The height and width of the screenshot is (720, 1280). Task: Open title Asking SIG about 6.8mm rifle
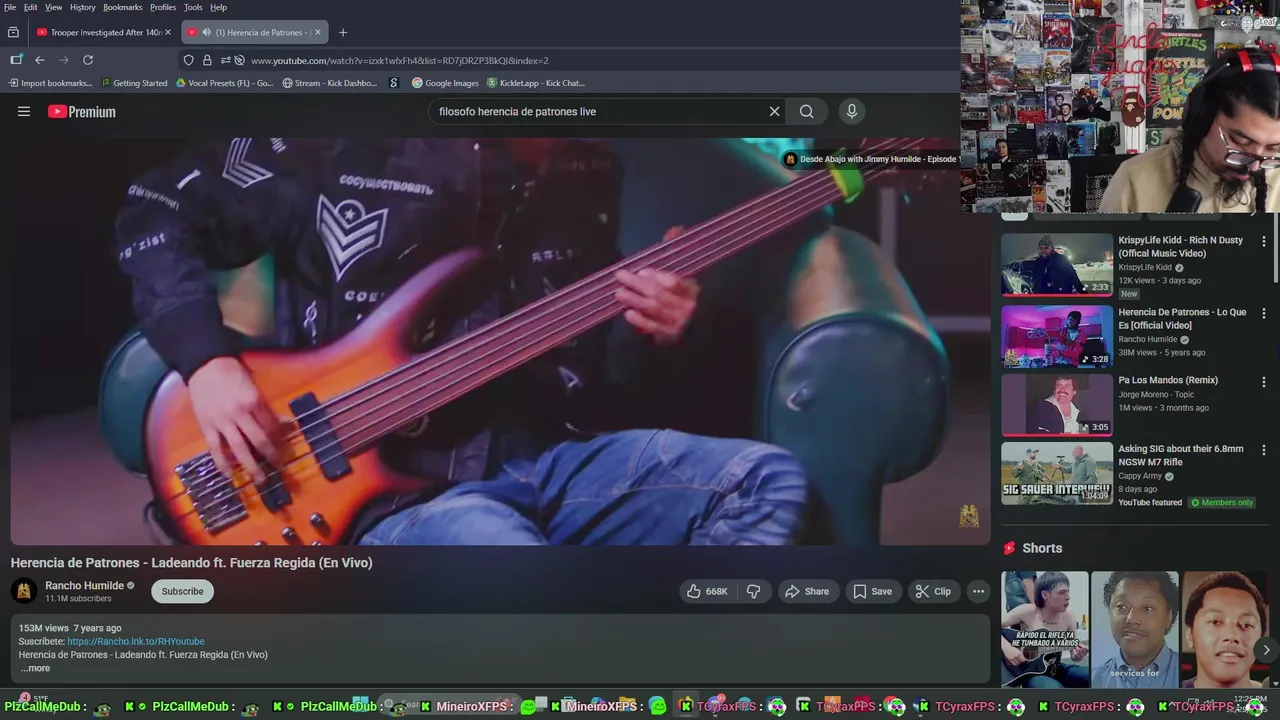click(x=1181, y=455)
